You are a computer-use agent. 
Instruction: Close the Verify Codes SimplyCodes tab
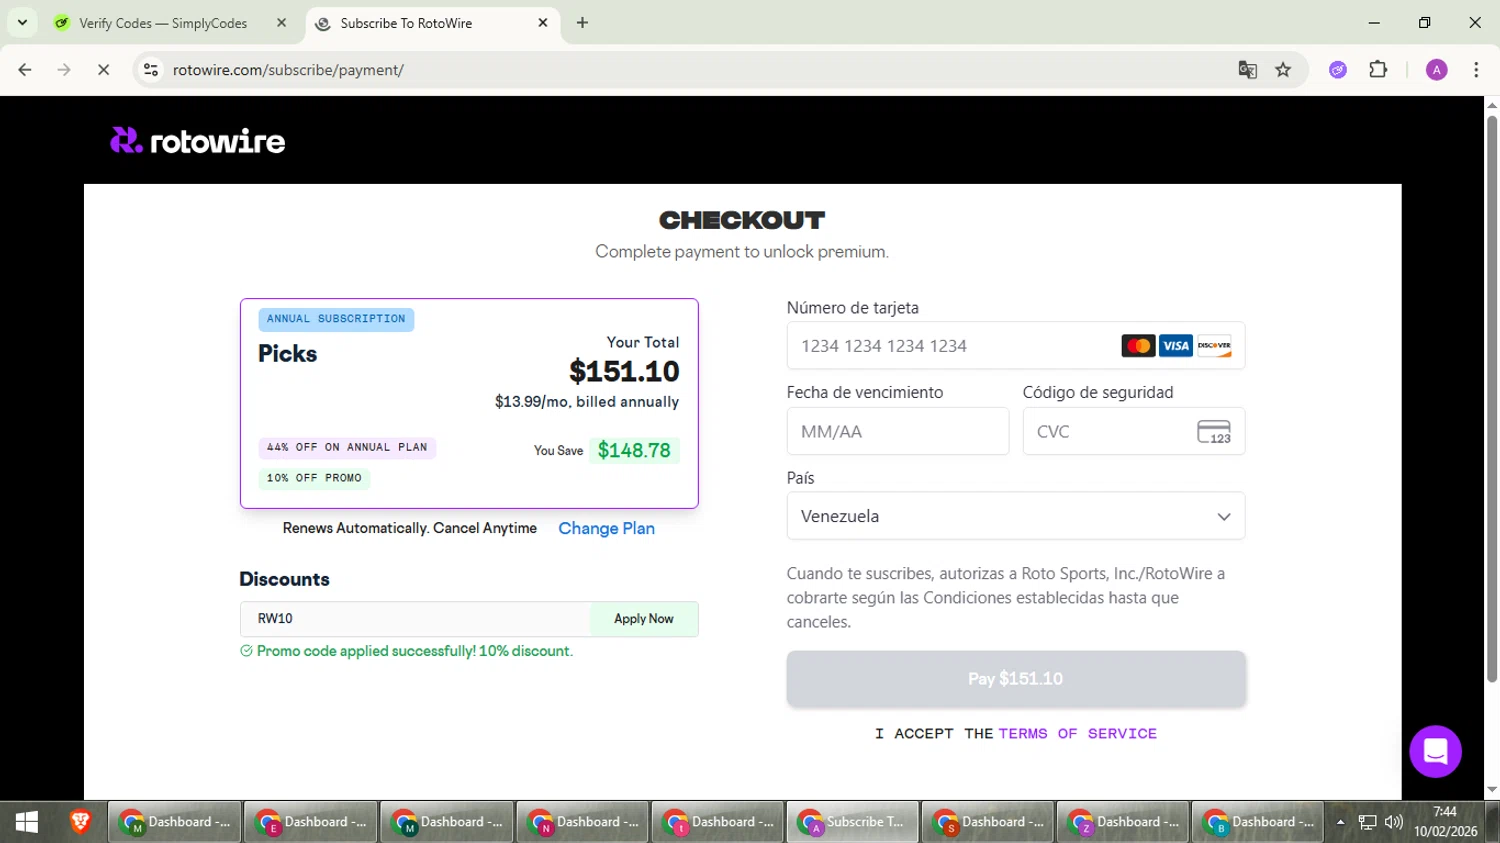(281, 23)
